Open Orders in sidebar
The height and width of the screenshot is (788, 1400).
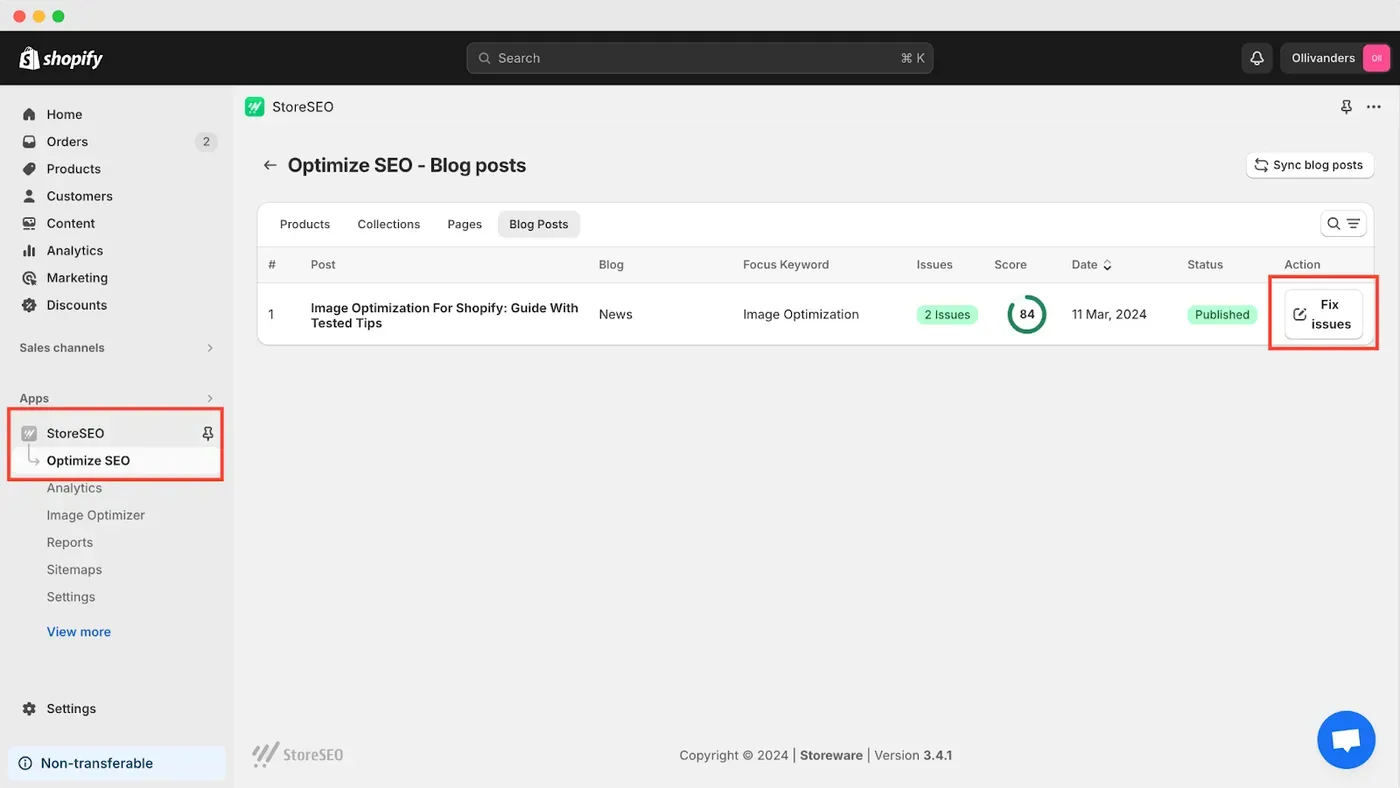(x=67, y=141)
